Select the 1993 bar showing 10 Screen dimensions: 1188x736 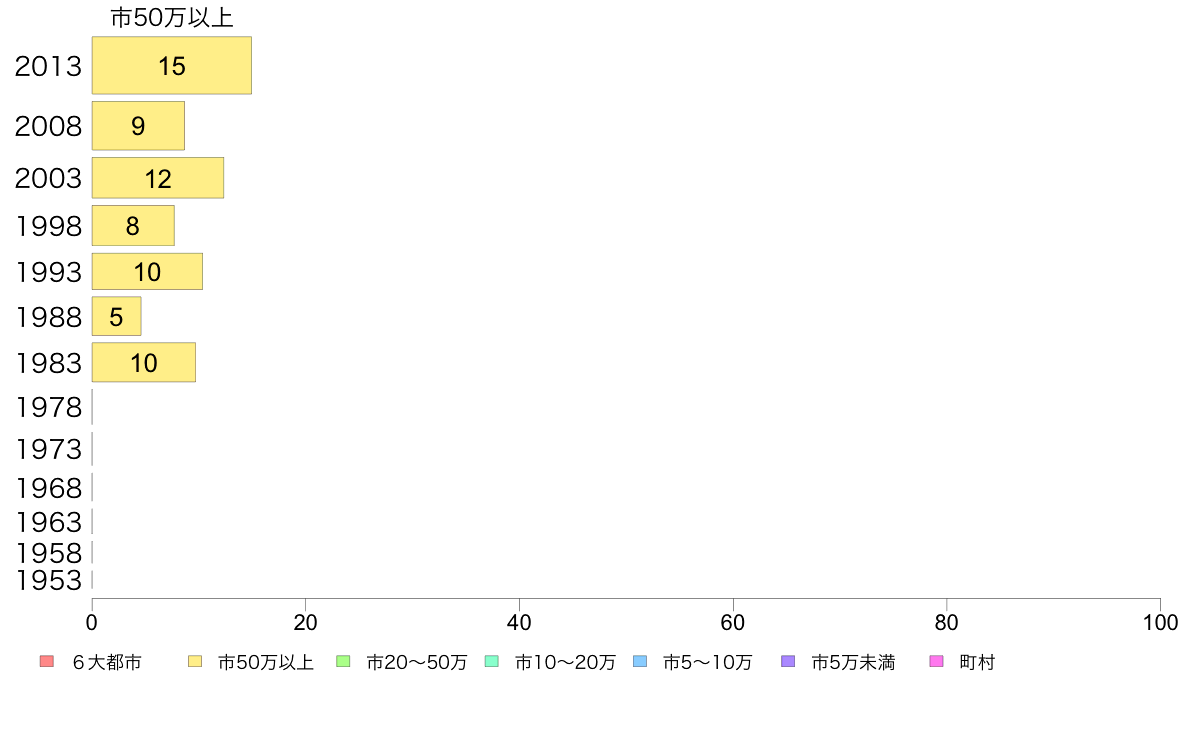(147, 272)
